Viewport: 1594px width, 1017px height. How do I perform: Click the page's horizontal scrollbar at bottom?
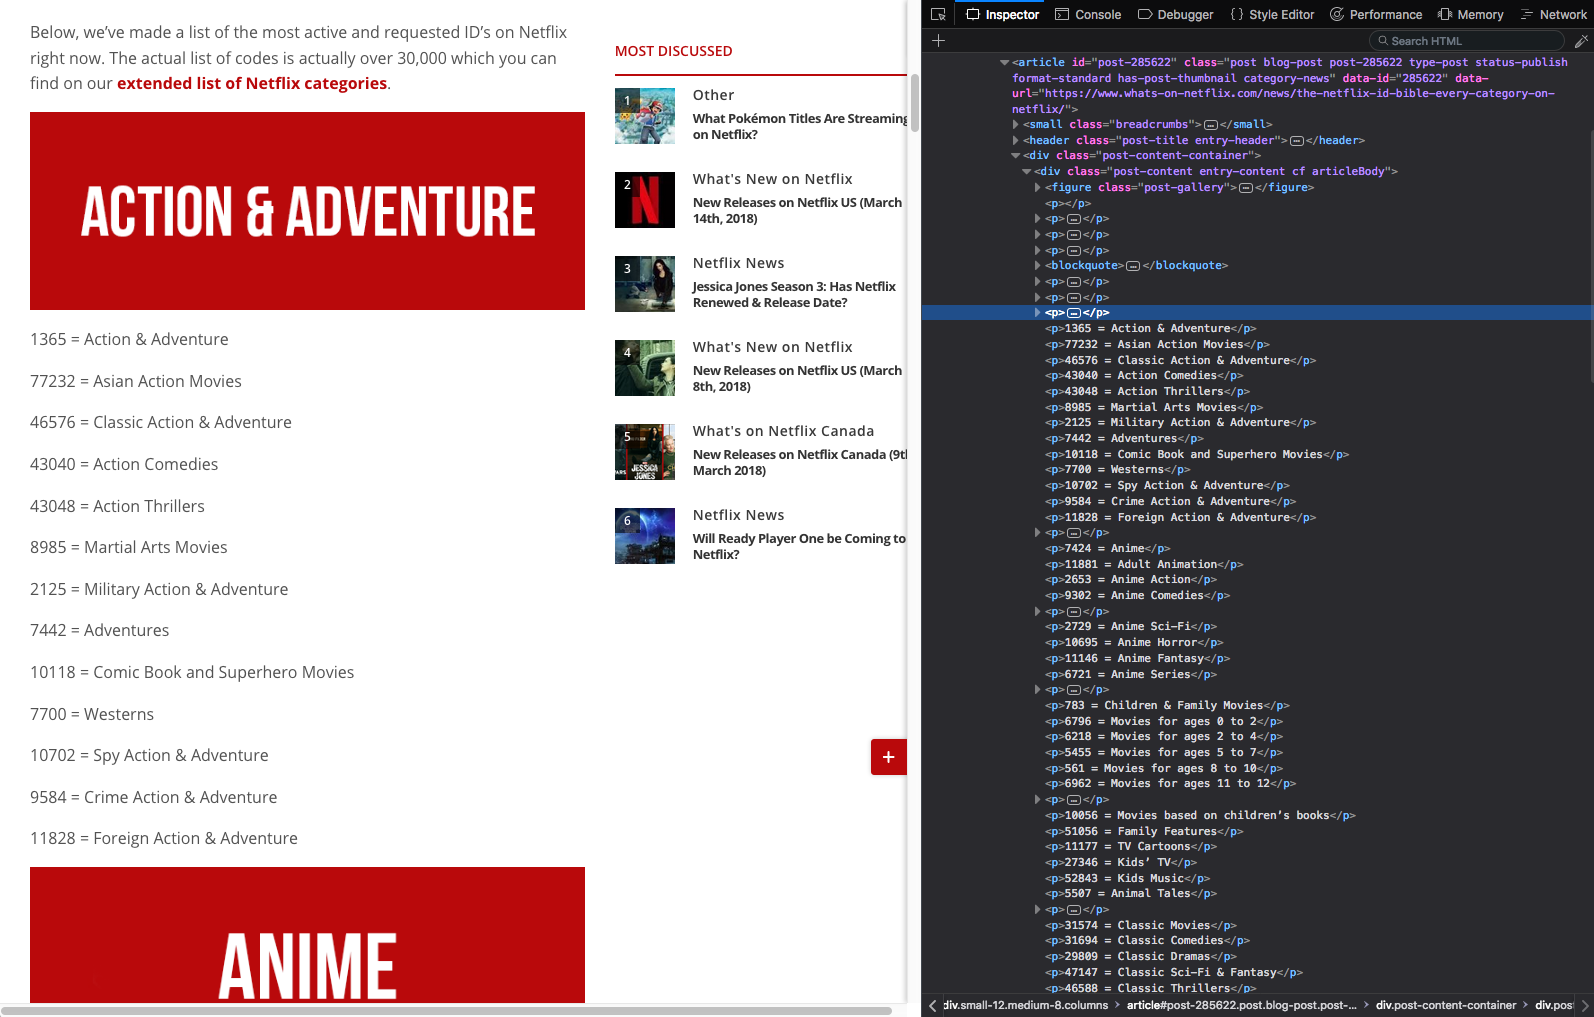tap(446, 1011)
